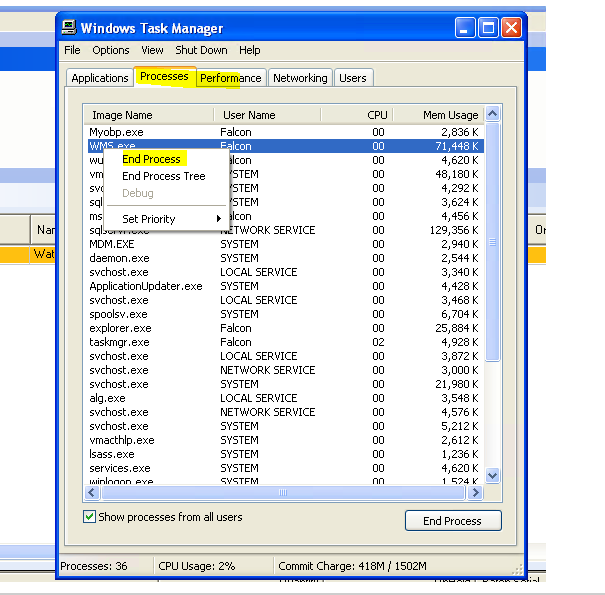Click the vertical scrollbar thumb

tap(493, 242)
